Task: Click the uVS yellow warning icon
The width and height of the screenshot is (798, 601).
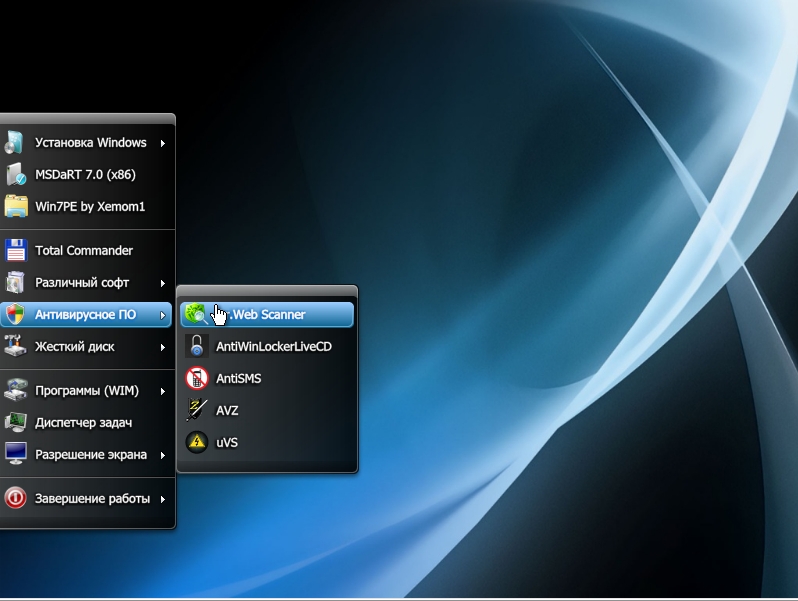Action: coord(196,443)
